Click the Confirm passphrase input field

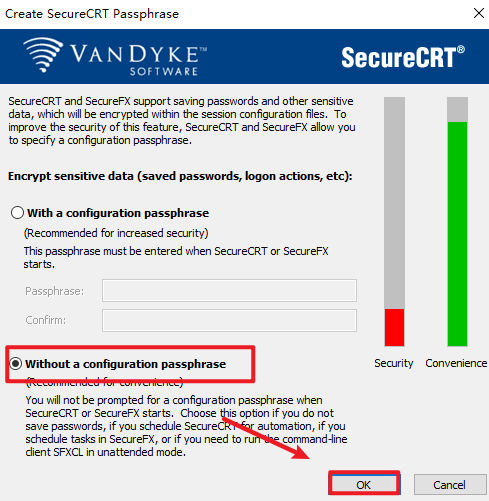229,320
